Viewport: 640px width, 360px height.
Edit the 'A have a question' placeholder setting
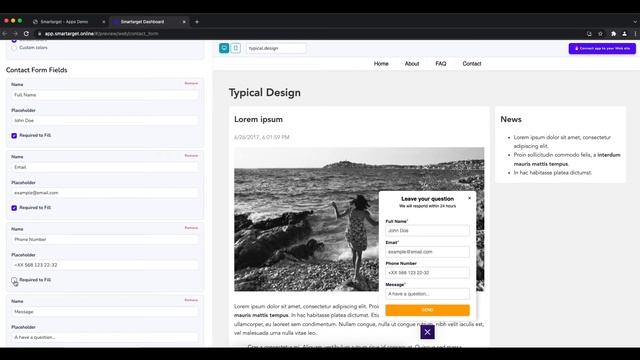(x=105, y=337)
